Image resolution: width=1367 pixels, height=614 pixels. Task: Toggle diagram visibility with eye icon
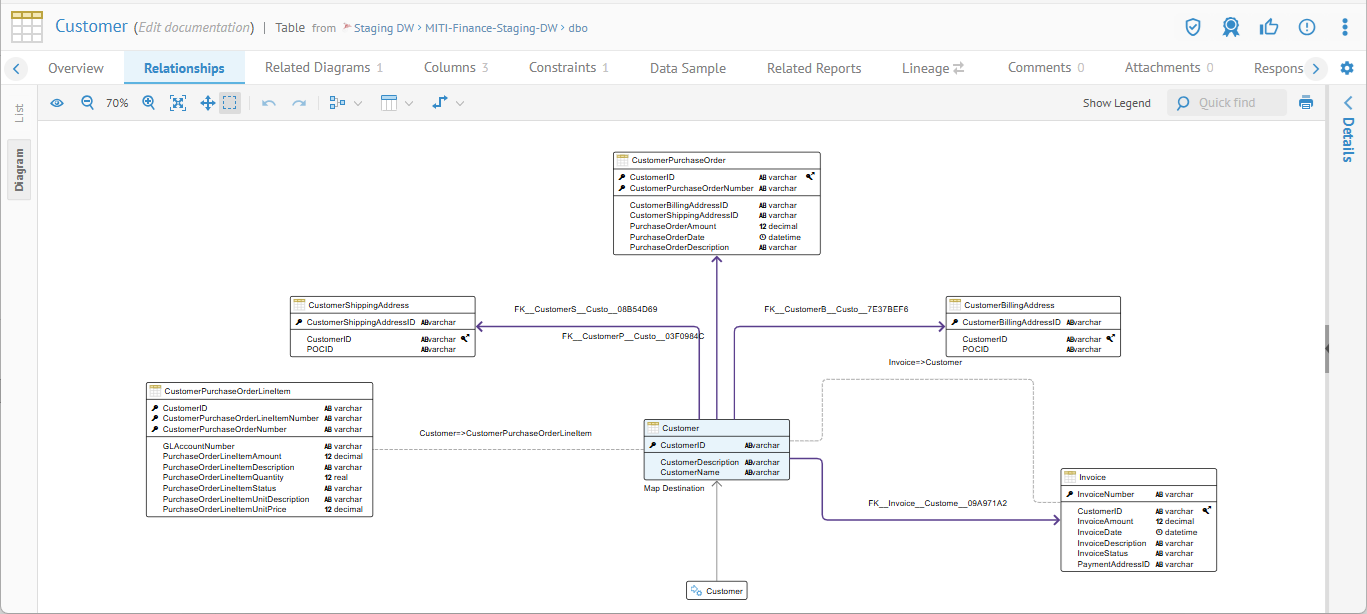(x=57, y=103)
